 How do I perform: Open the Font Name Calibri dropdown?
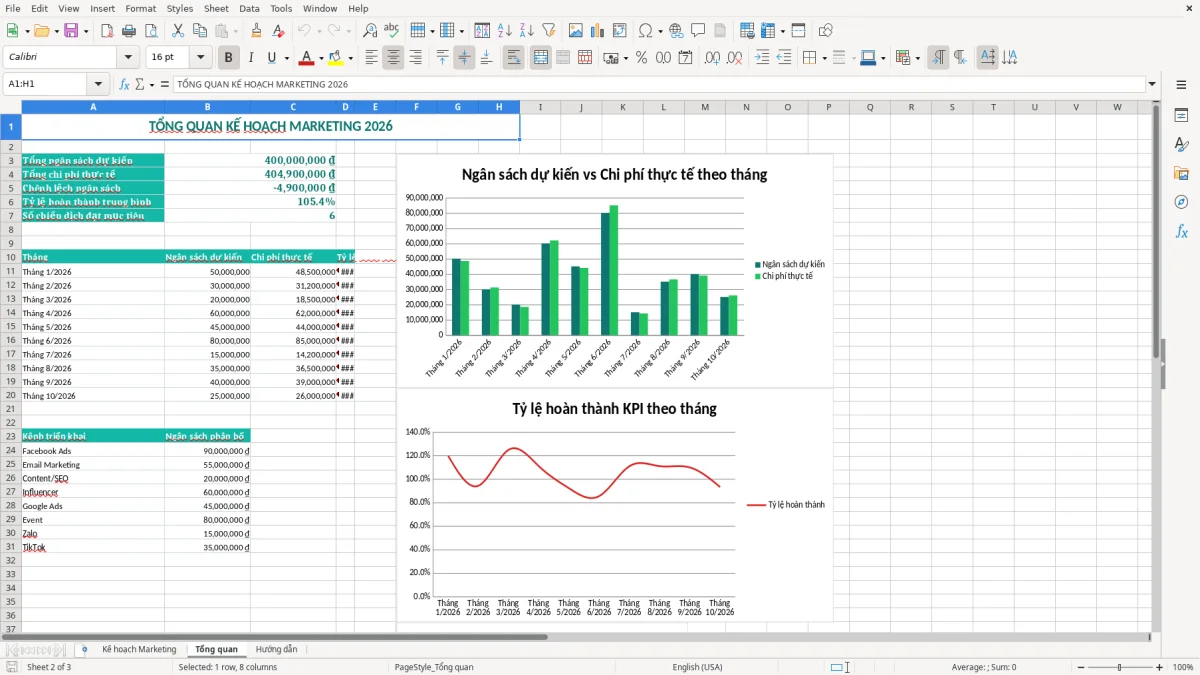coord(128,58)
